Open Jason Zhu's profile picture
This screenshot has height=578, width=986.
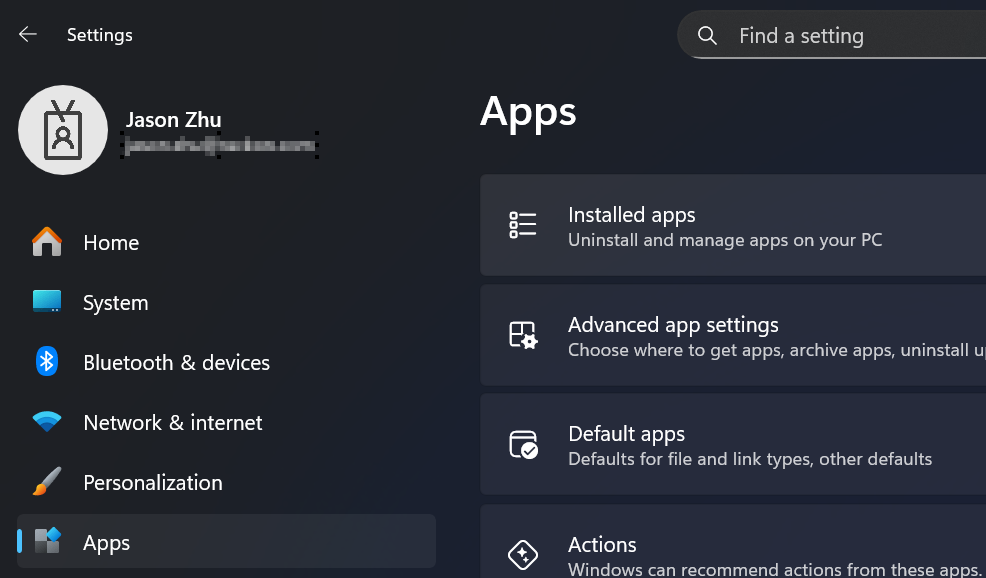63,130
